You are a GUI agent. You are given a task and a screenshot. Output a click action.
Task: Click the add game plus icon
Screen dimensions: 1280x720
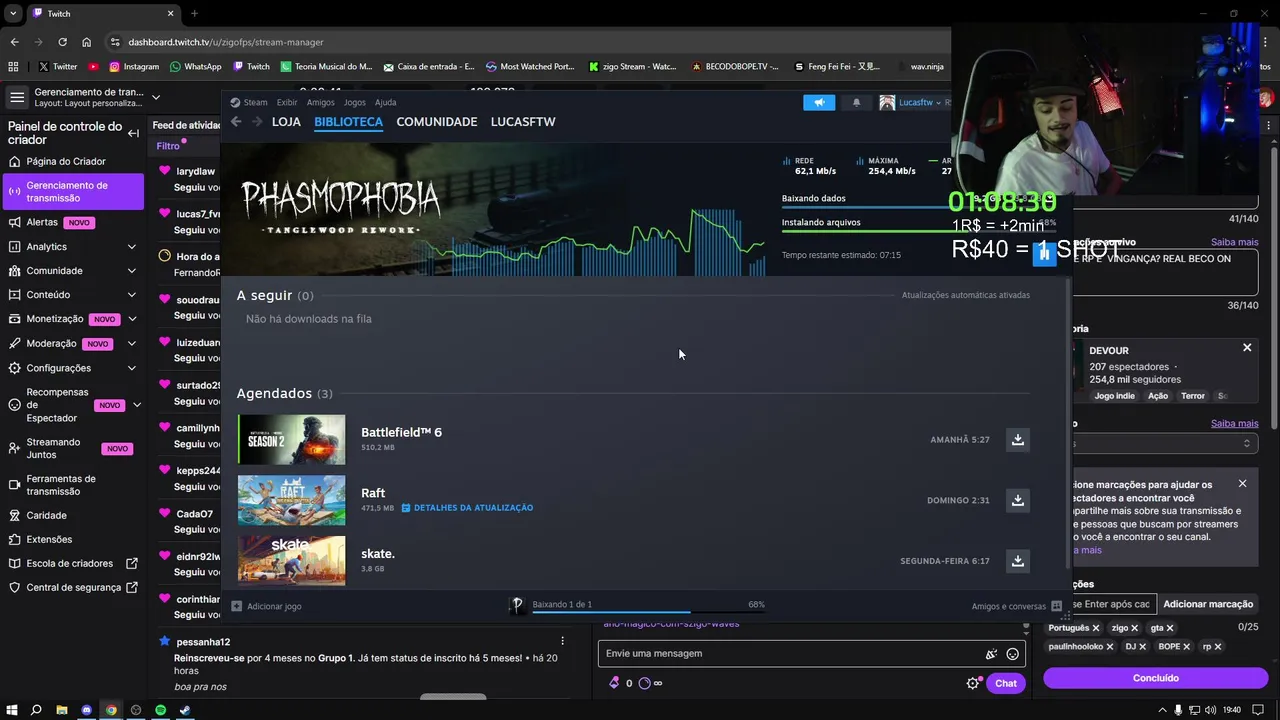tap(237, 606)
